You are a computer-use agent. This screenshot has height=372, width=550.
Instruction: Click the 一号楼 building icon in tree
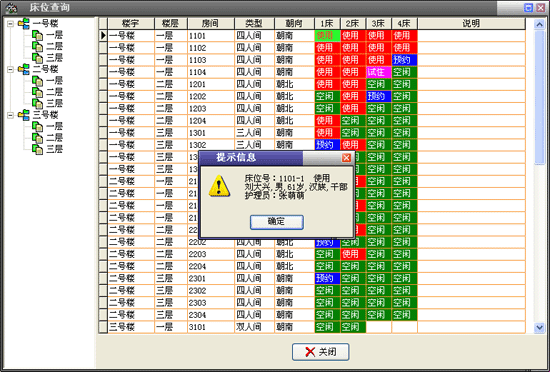(24, 24)
